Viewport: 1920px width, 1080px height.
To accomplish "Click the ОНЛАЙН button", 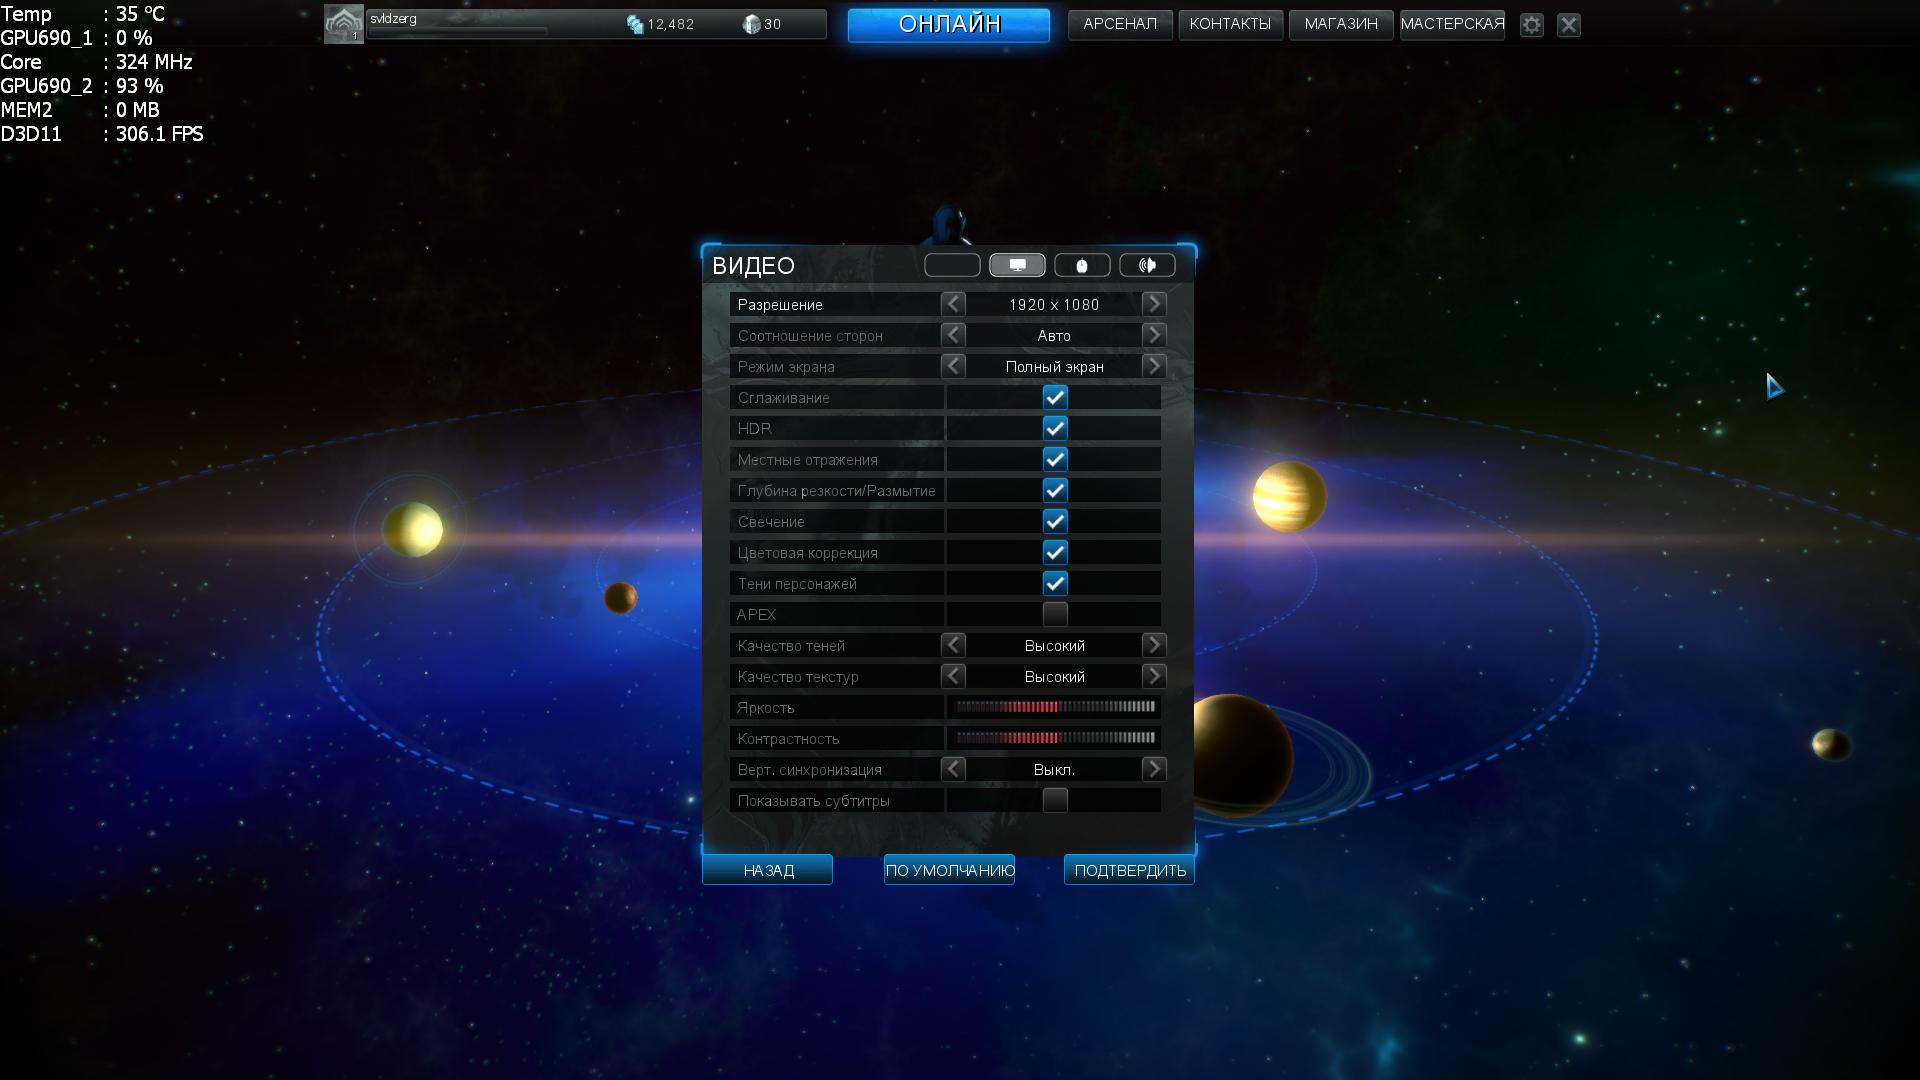I will click(949, 25).
